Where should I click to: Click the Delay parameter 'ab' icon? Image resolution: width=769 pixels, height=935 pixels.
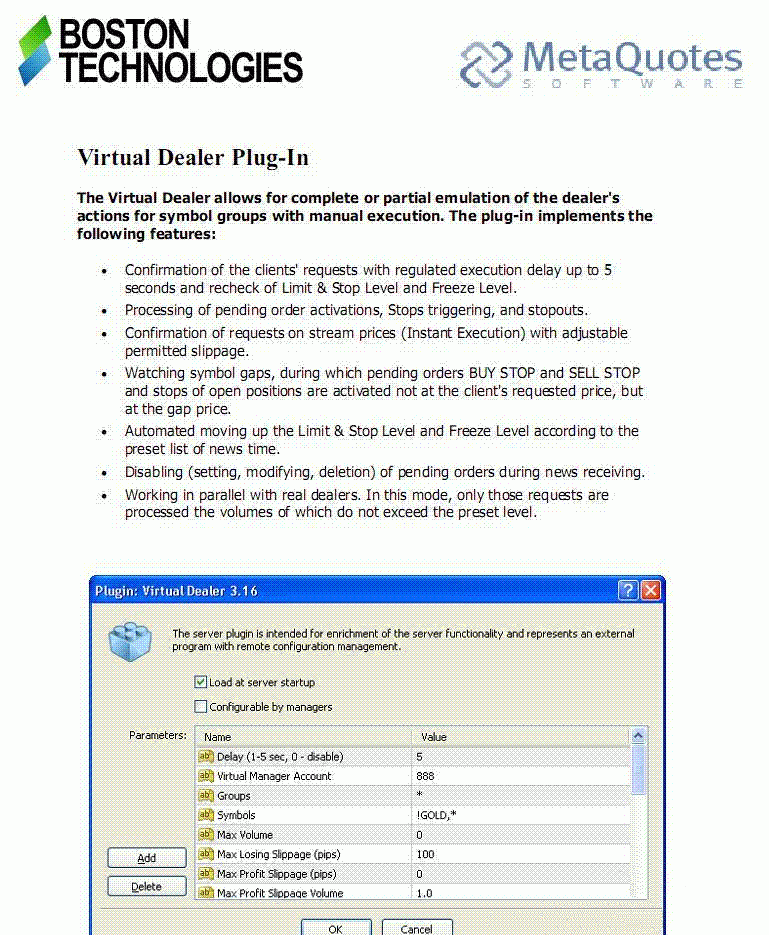206,757
